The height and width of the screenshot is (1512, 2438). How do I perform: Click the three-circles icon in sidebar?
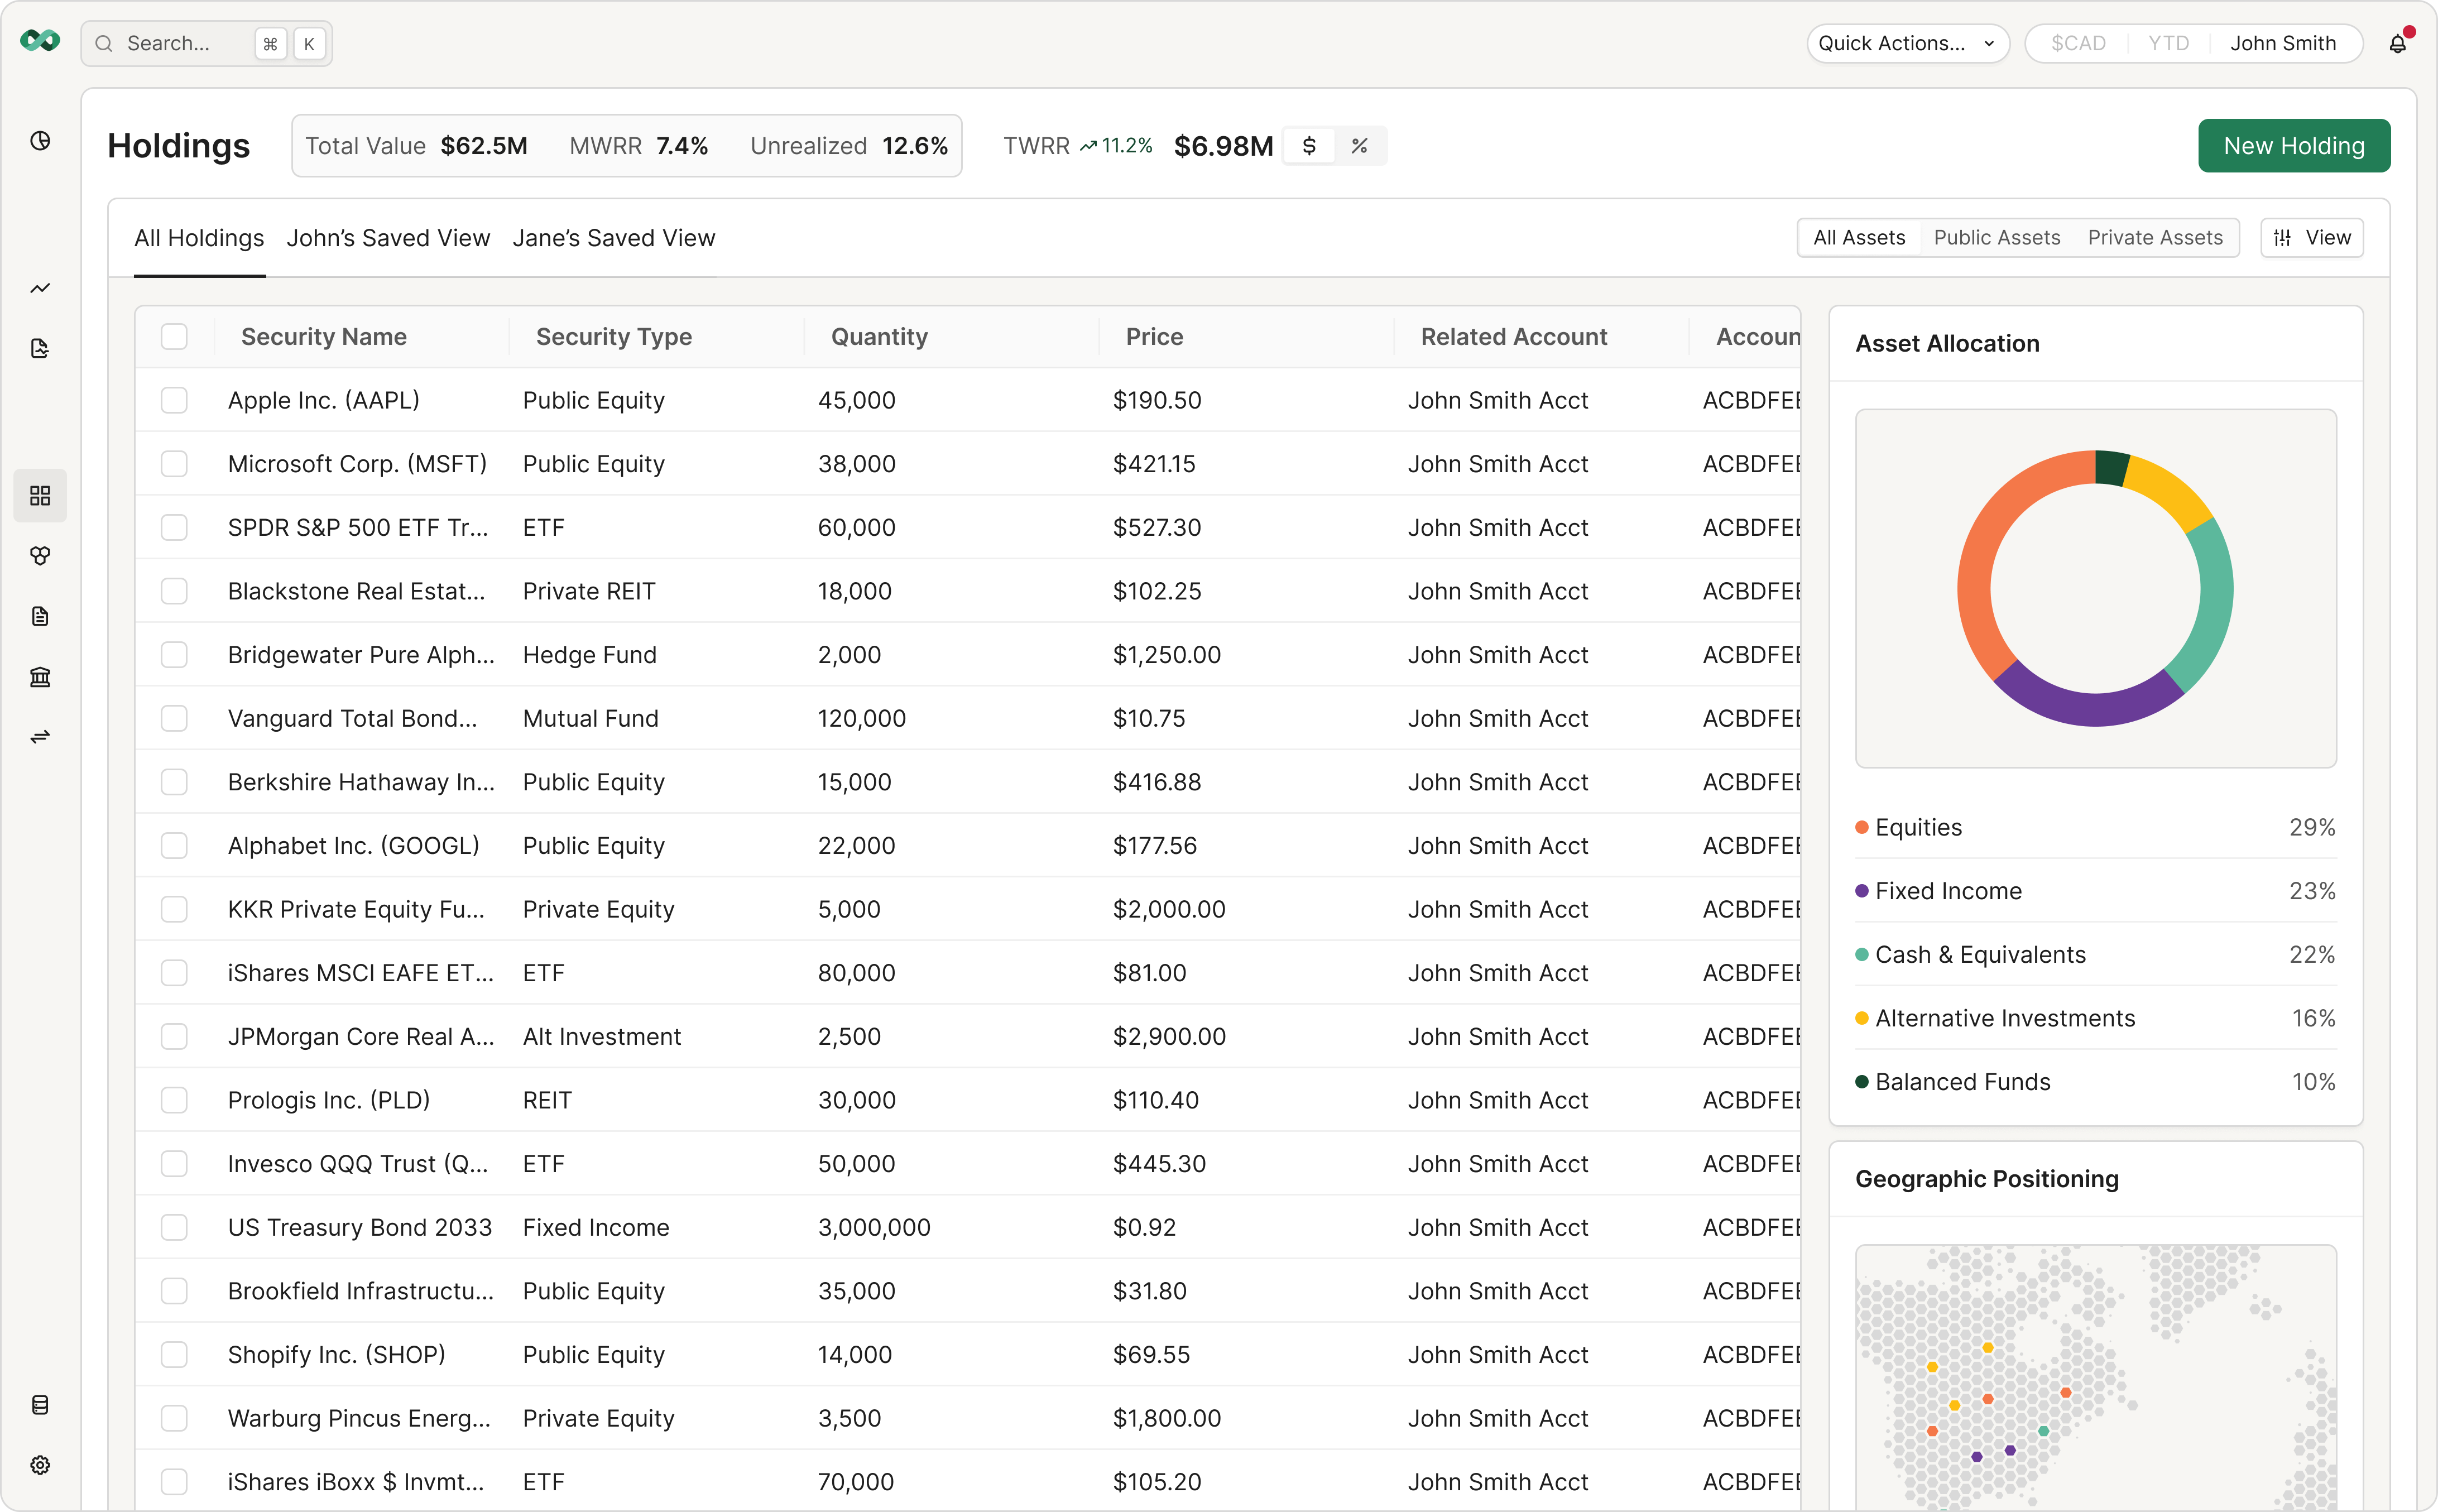(40, 556)
